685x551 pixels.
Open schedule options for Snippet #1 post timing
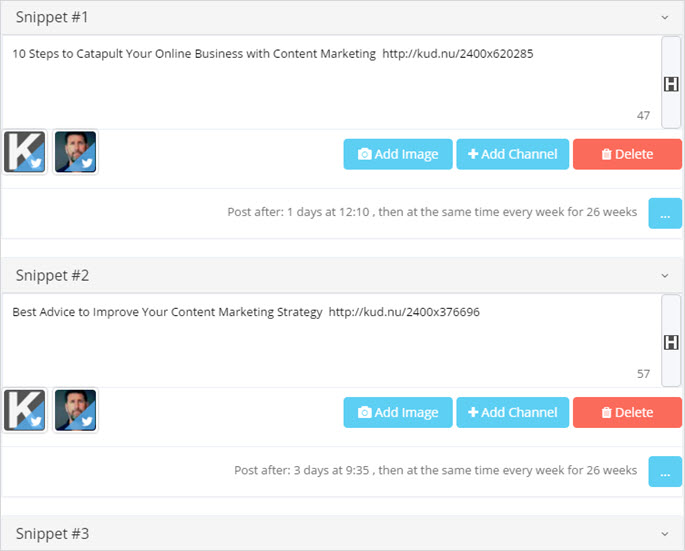665,213
